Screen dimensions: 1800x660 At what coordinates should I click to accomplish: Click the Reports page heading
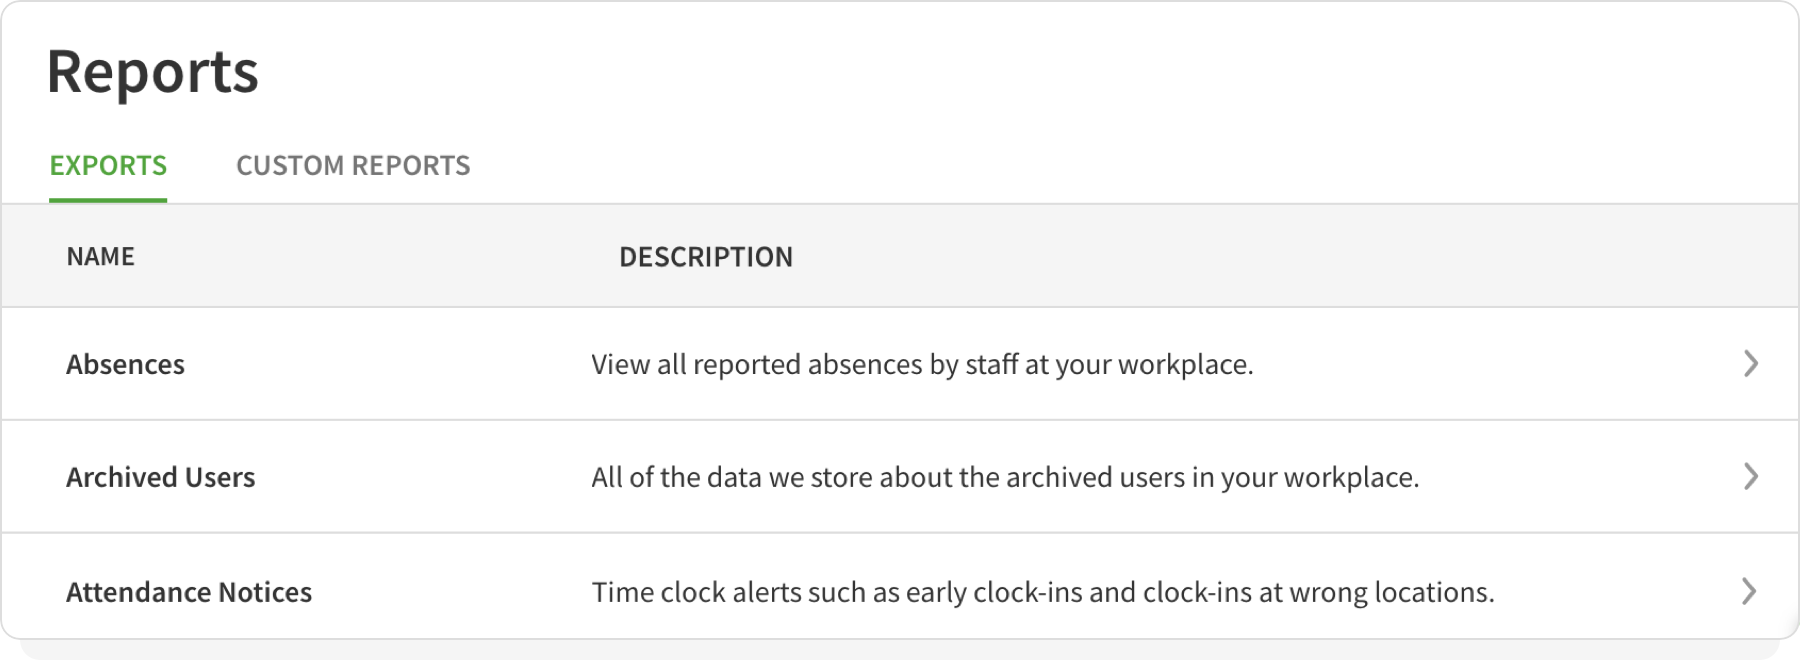click(154, 70)
